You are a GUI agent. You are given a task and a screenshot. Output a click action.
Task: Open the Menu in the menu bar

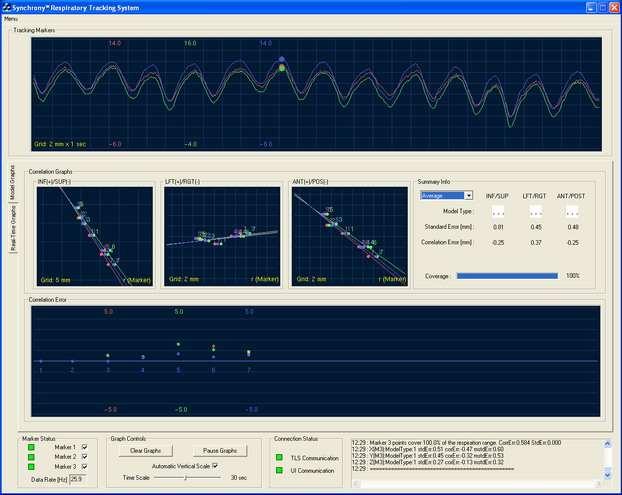(x=11, y=19)
